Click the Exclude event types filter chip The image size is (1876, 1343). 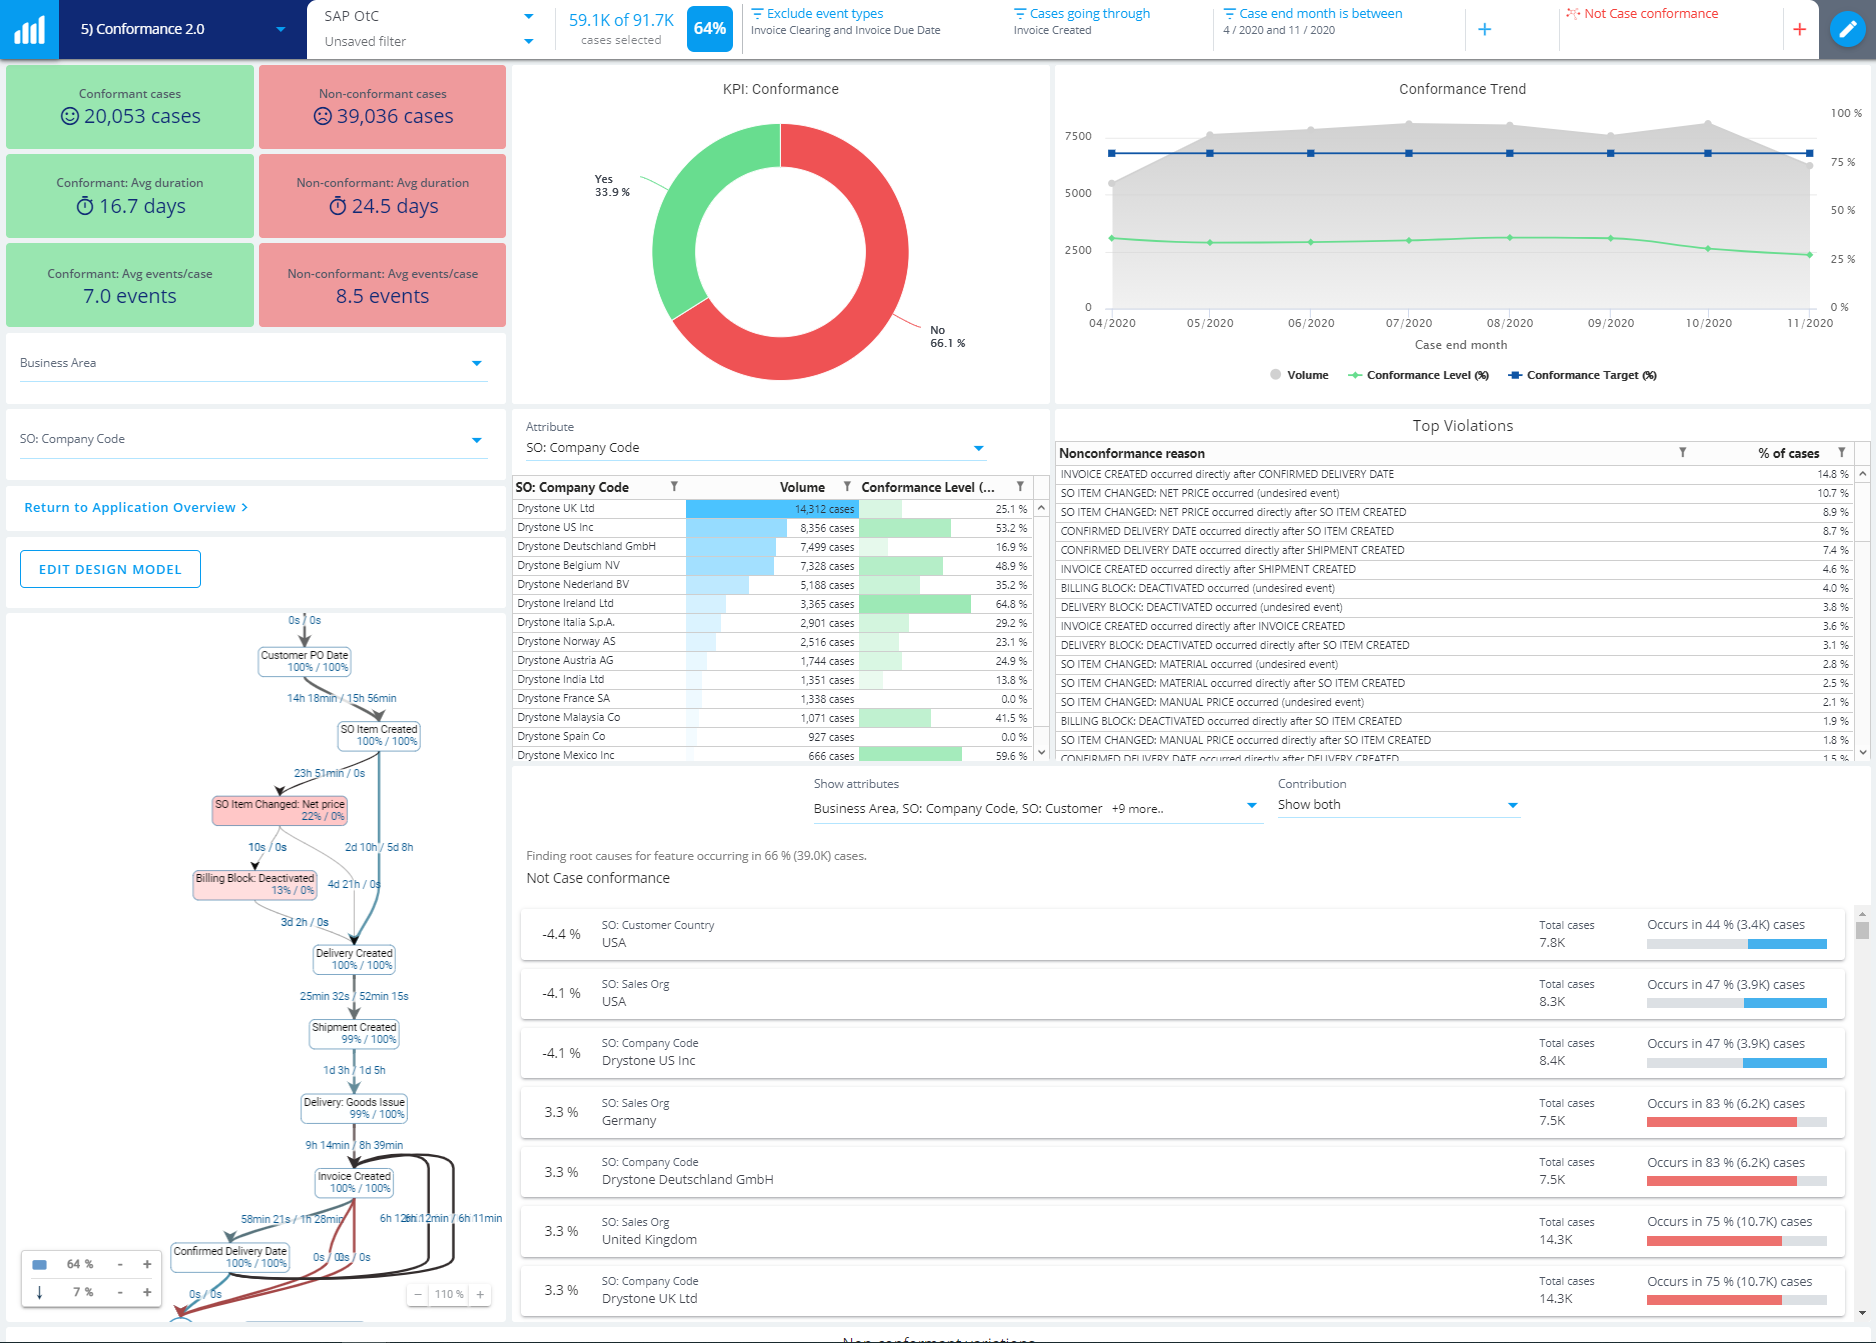point(846,21)
